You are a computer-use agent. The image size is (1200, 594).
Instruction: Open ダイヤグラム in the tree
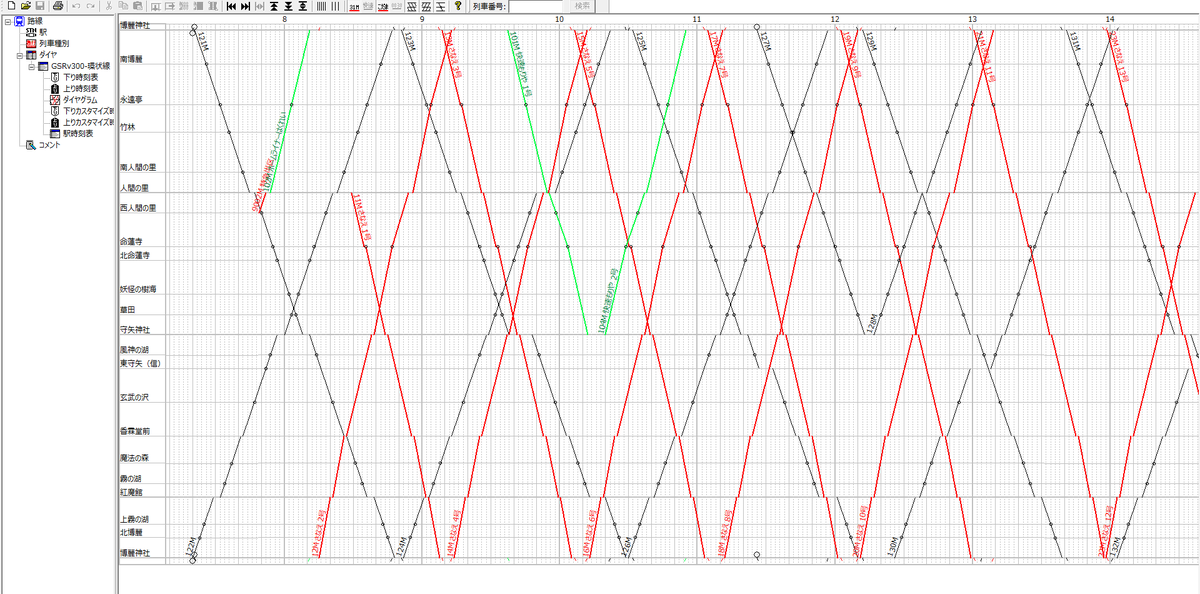pyautogui.click(x=81, y=99)
